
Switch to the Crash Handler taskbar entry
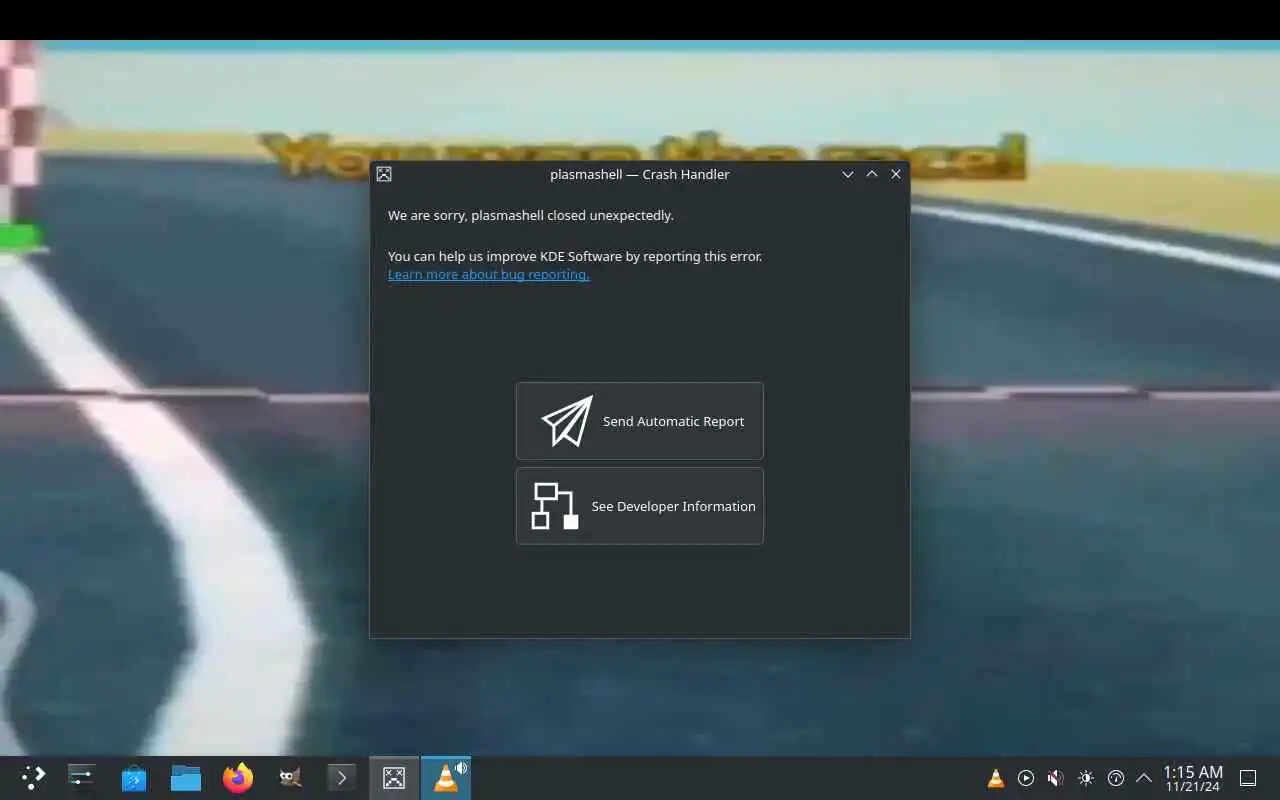394,777
